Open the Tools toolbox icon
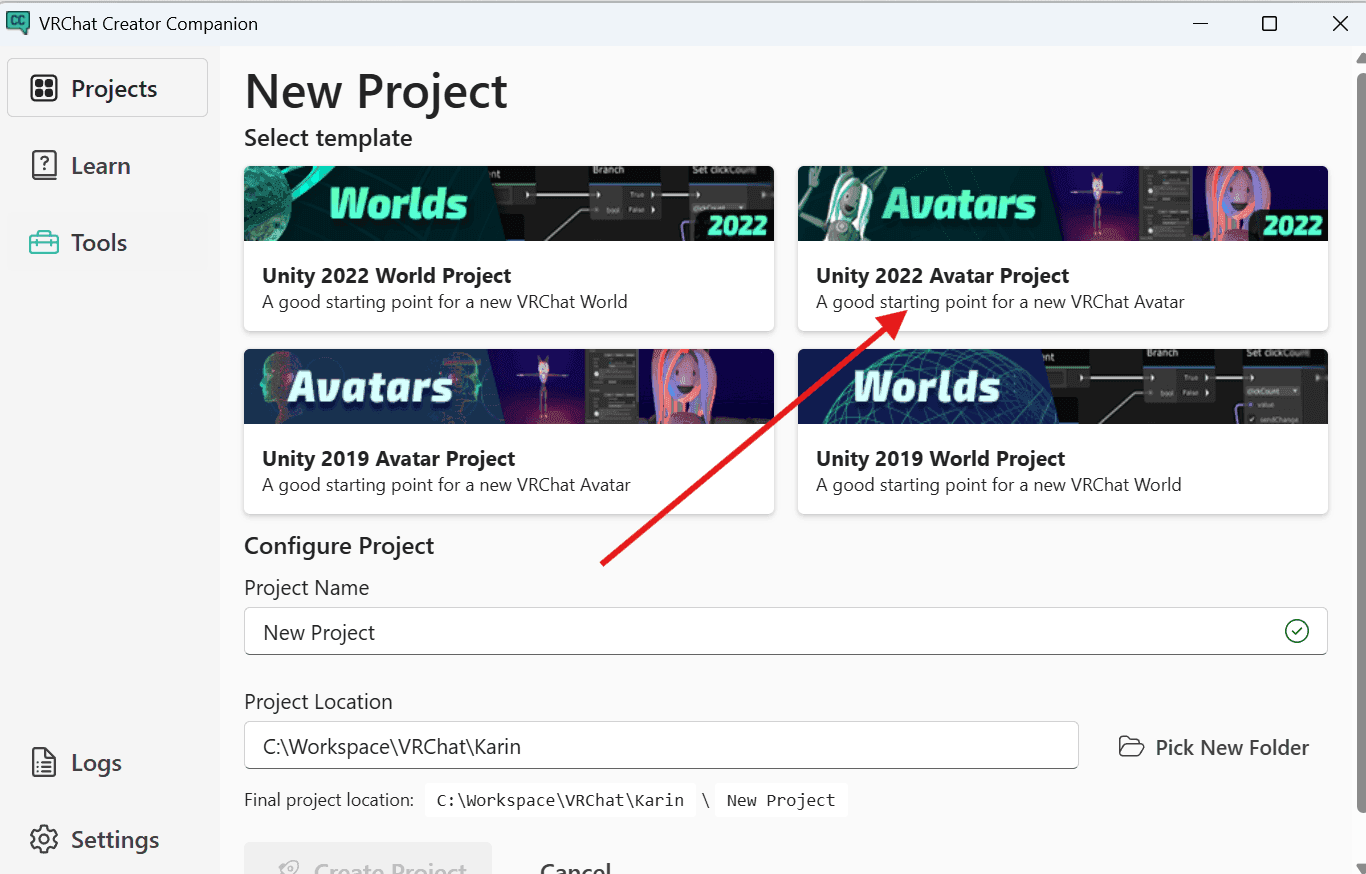 [44, 242]
